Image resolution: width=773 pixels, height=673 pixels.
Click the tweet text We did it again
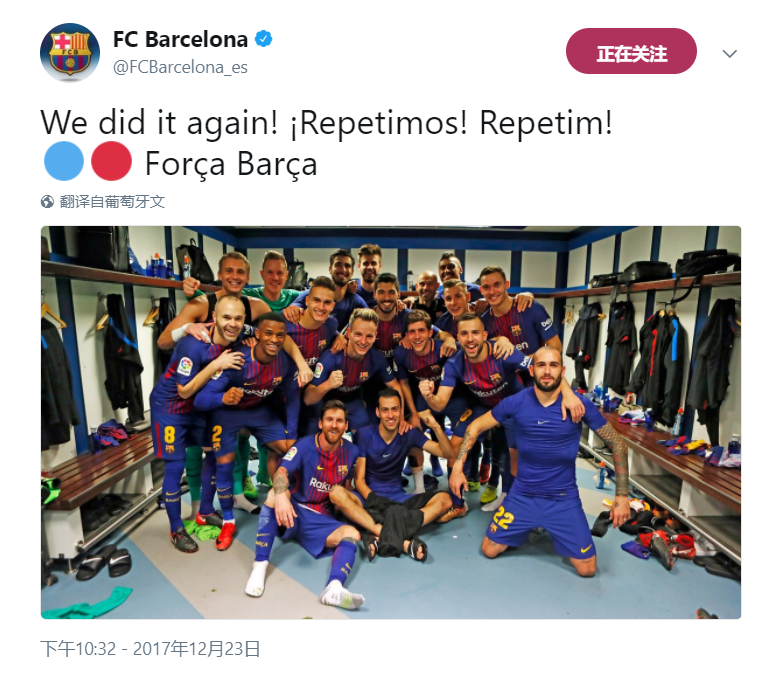click(159, 123)
